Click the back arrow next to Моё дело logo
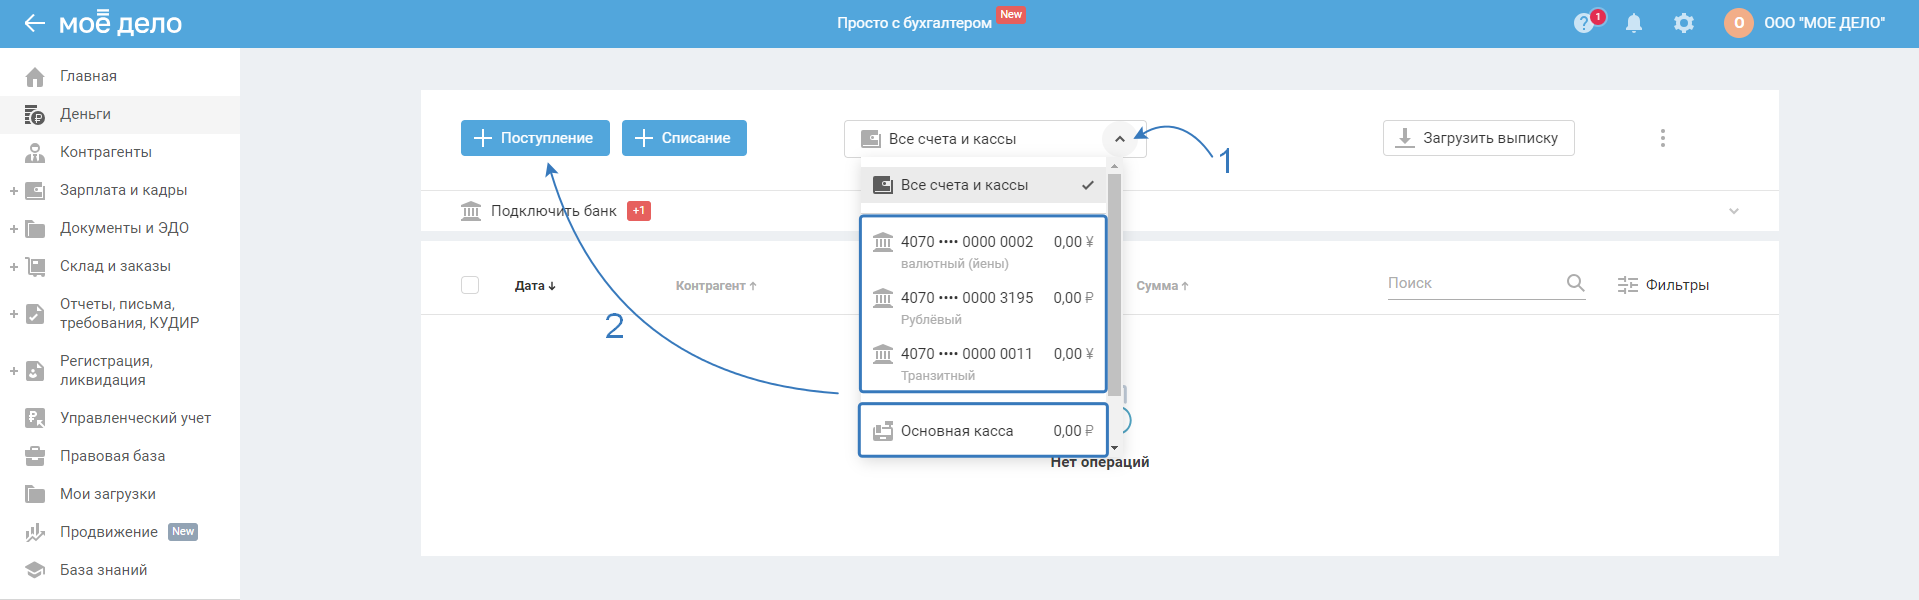1919x600 pixels. coord(35,23)
